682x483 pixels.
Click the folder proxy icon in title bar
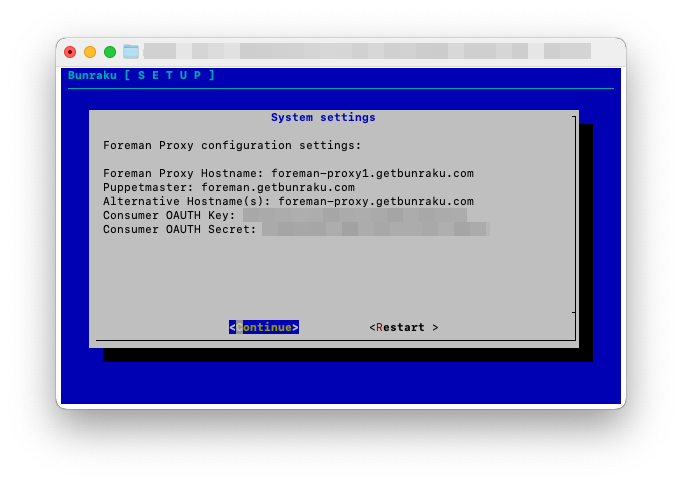tap(131, 51)
